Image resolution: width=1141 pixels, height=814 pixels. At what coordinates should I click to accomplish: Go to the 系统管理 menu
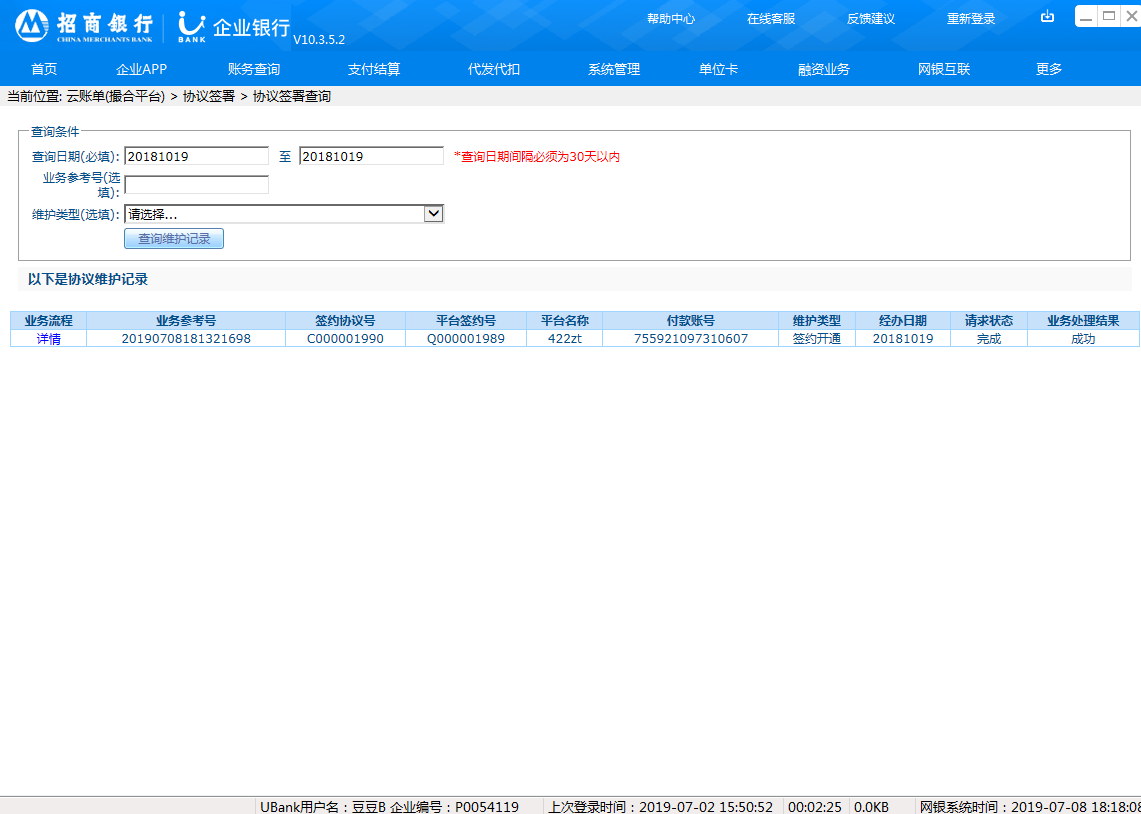point(614,69)
